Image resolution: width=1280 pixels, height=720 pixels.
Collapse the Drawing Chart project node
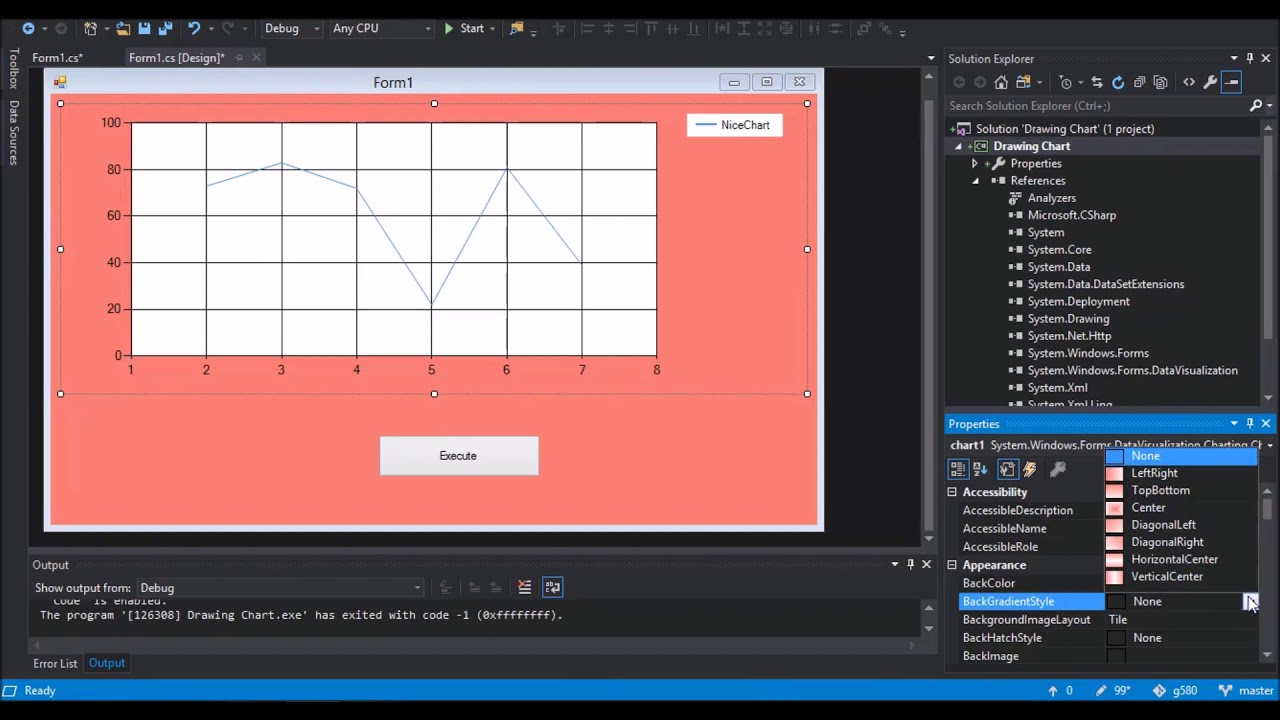tap(958, 146)
